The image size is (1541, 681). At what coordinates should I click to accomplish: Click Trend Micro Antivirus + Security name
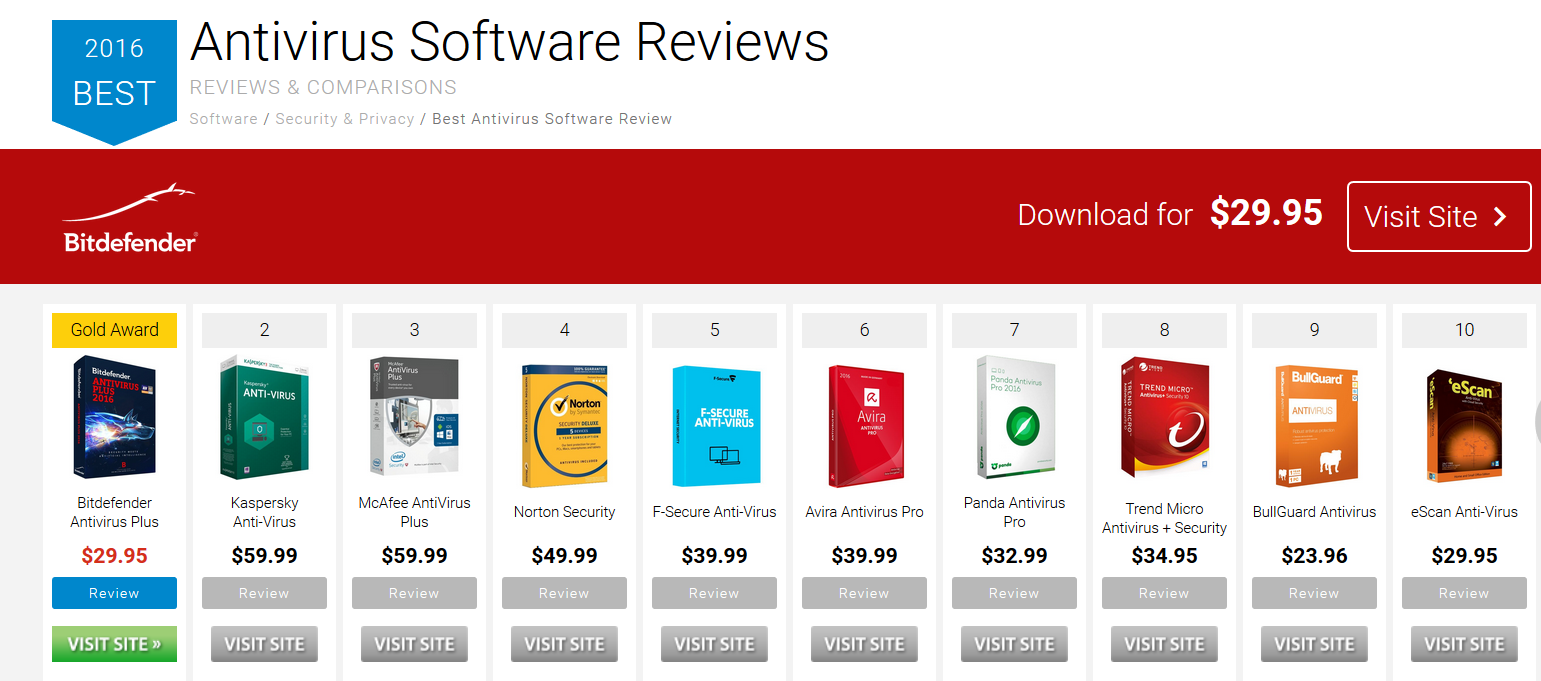coord(1164,518)
